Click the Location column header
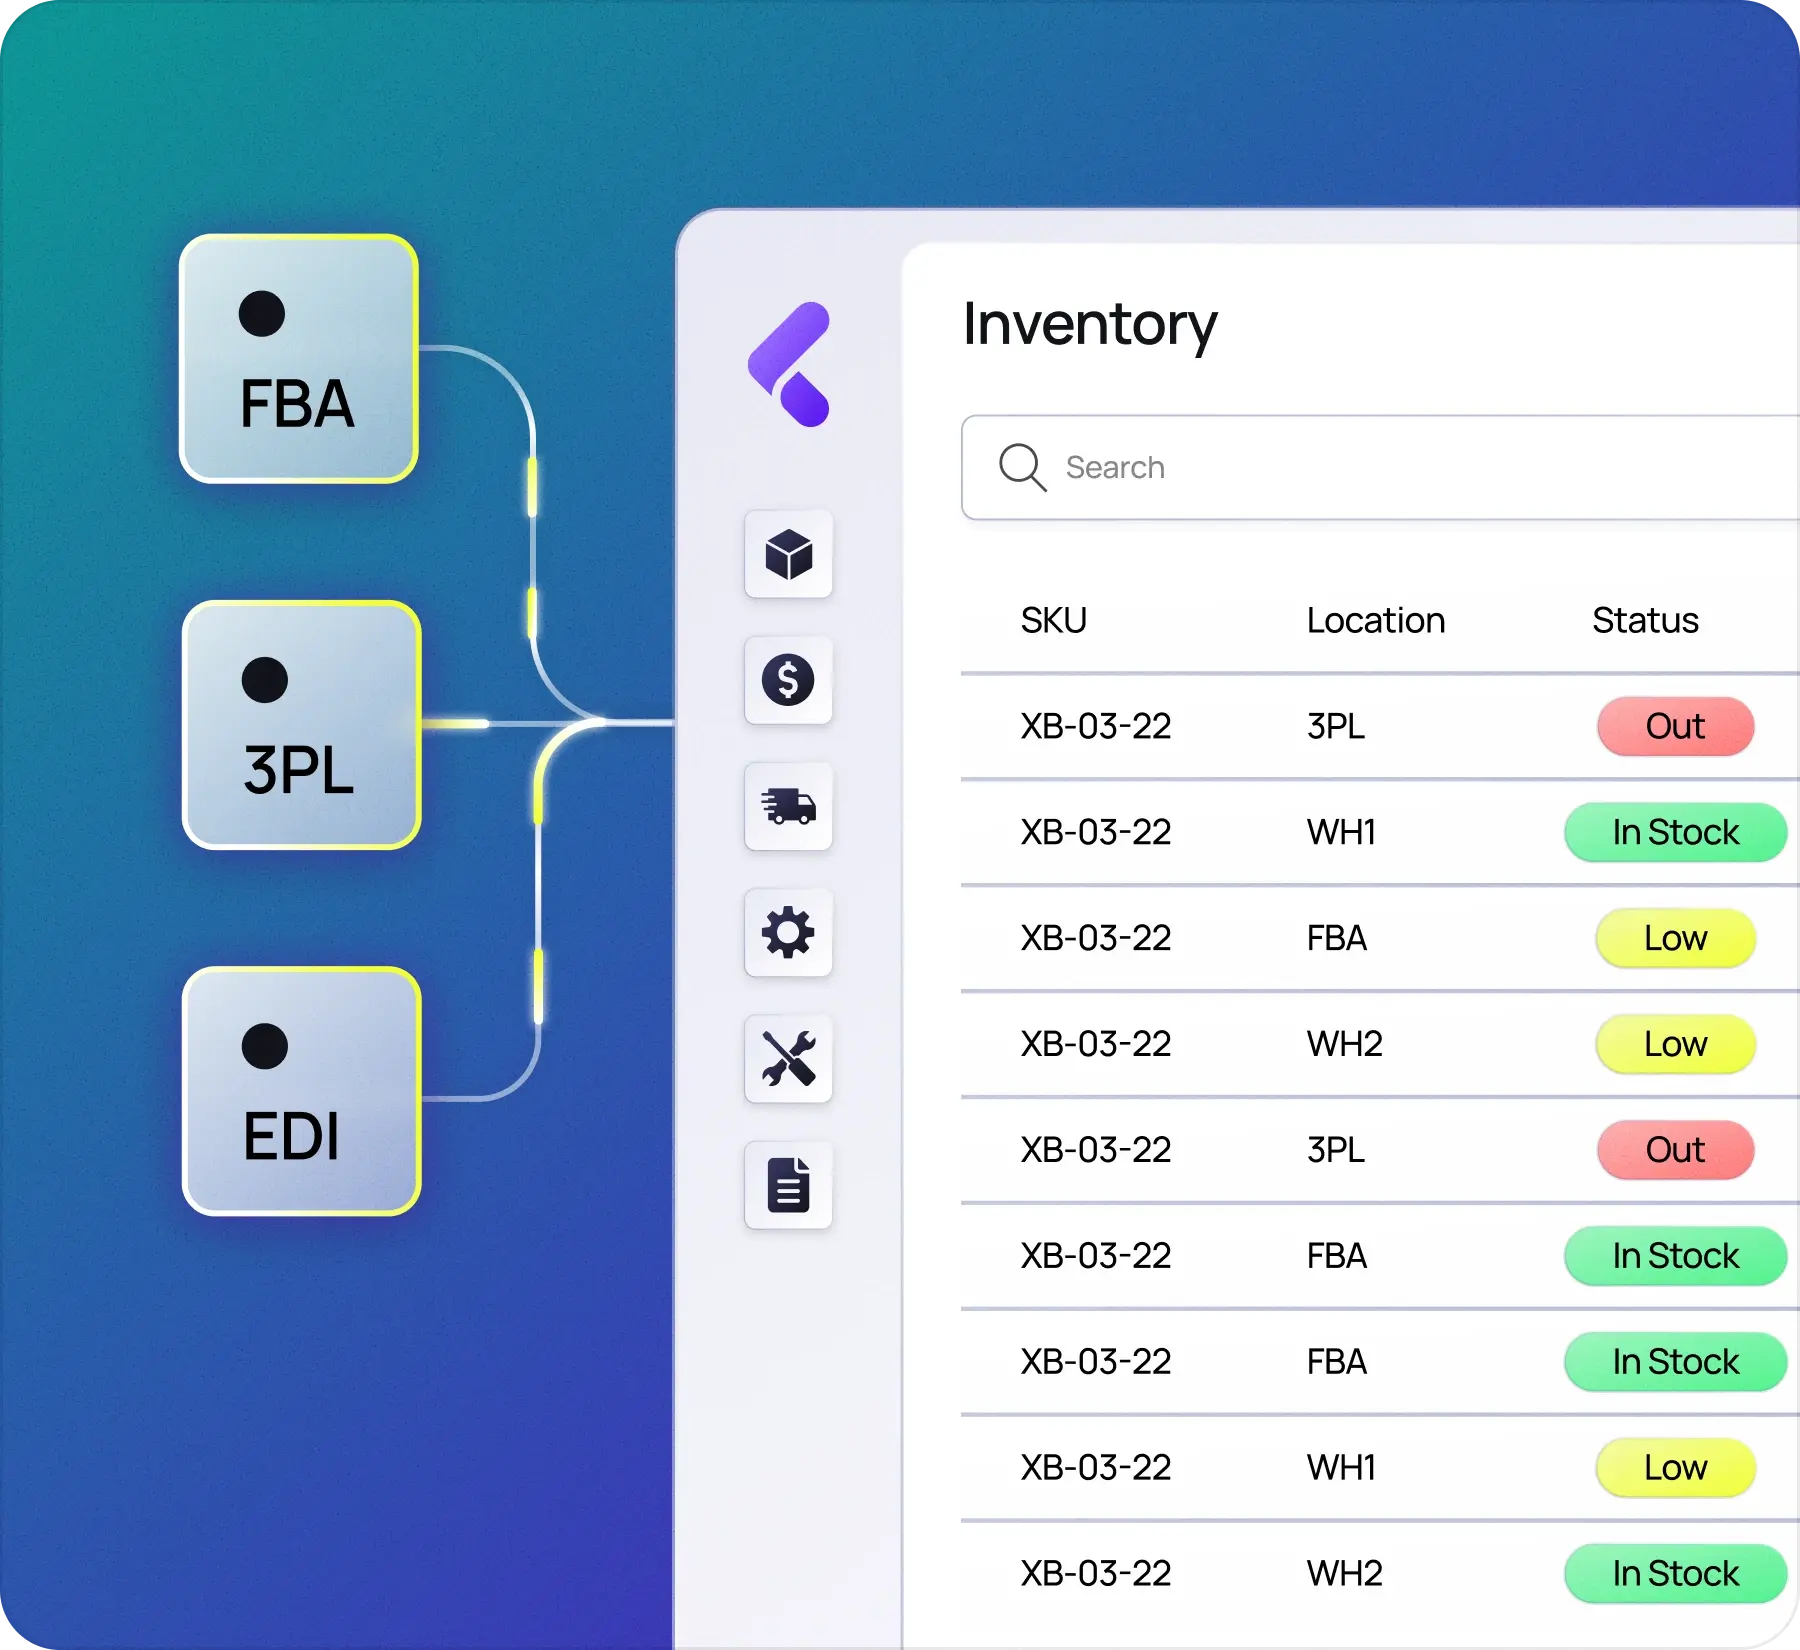Screen dimensions: 1800x1650 tap(1376, 620)
